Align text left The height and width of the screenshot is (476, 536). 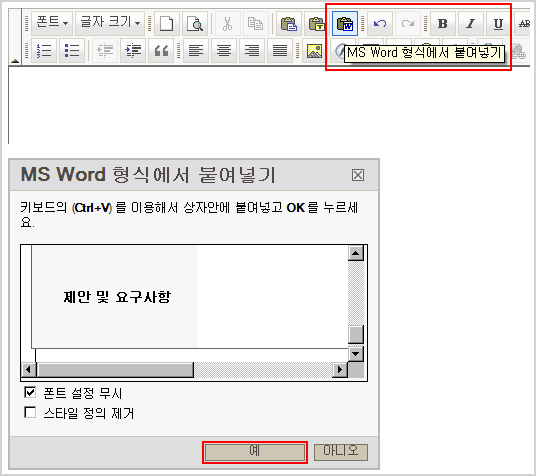click(x=196, y=51)
